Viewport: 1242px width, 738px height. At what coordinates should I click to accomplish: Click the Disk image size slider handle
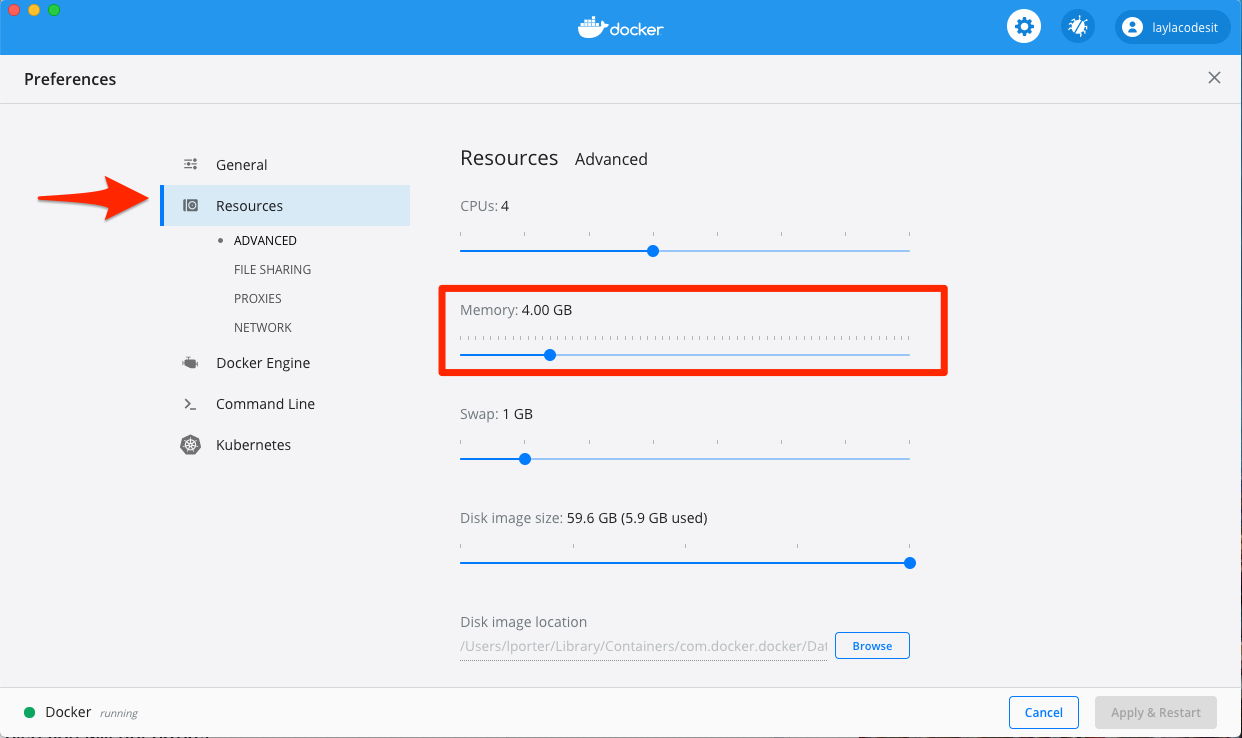tap(910, 563)
